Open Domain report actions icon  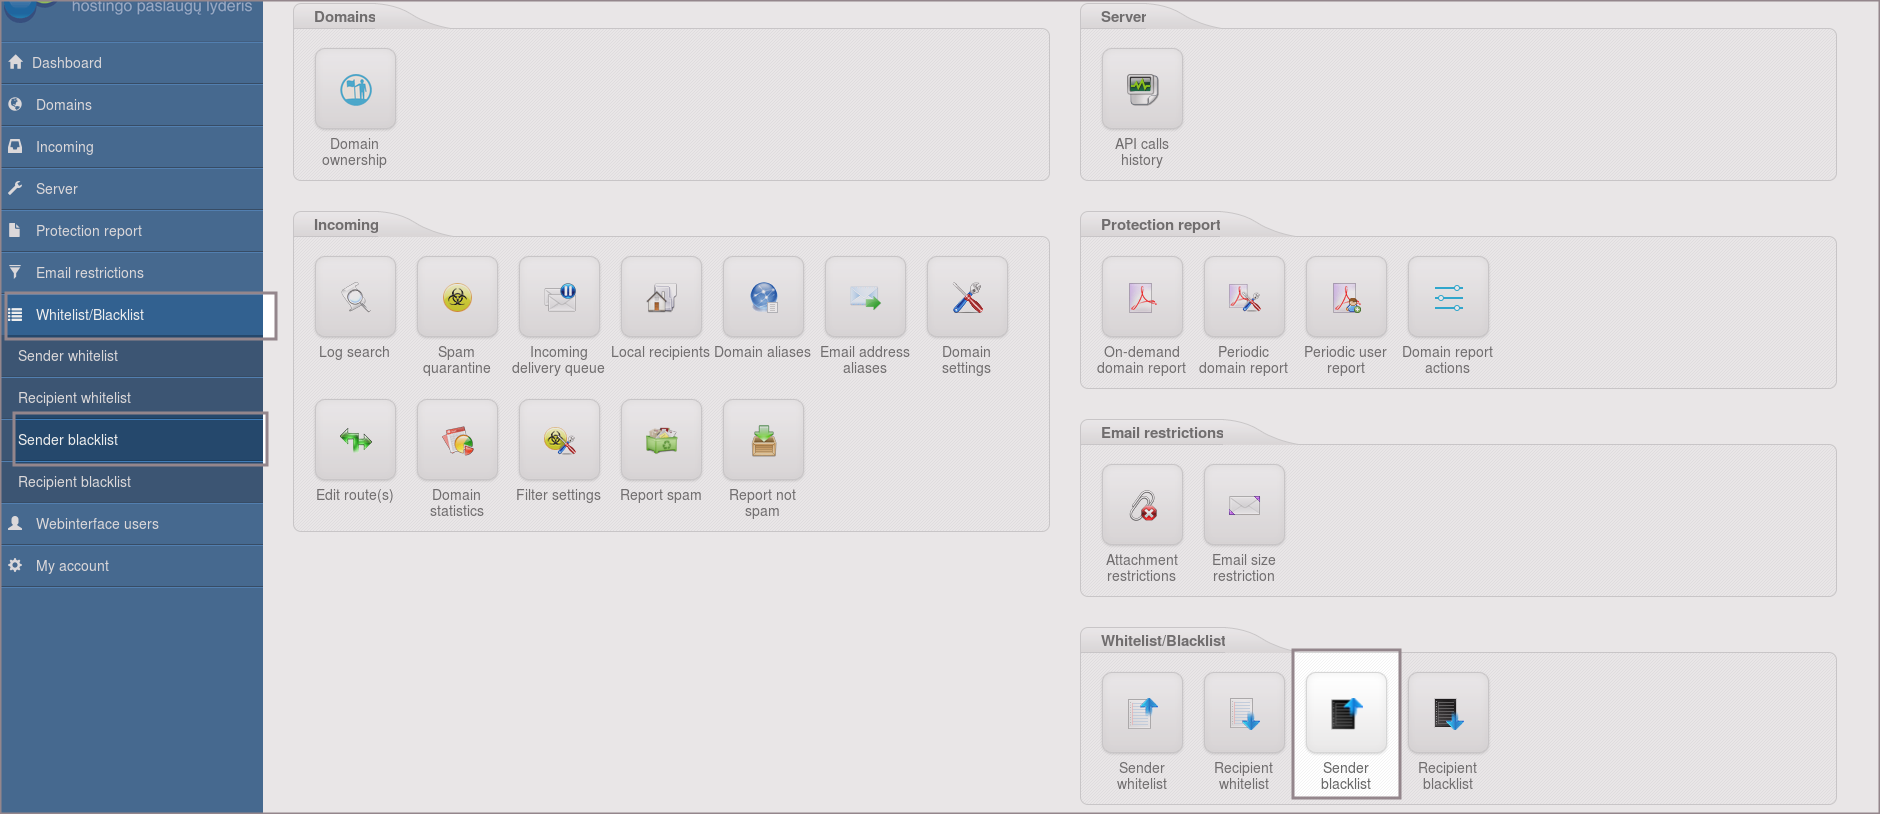coord(1448,298)
